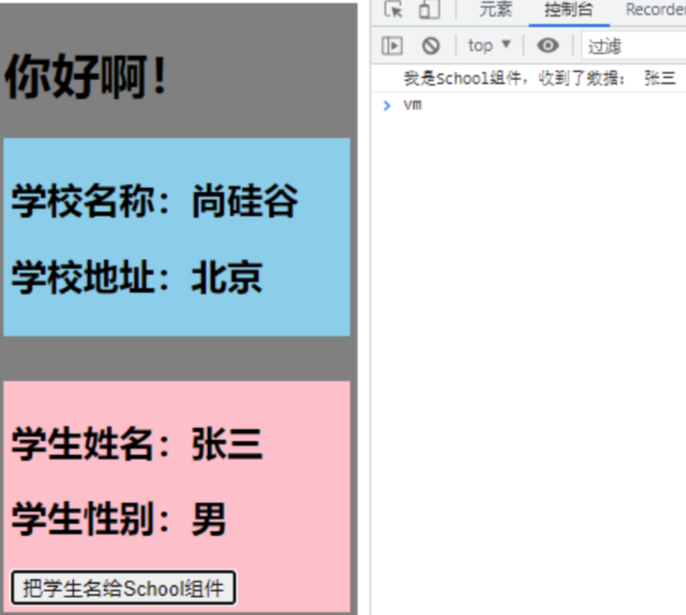Activate the inspect element picker icon
Screen dimensions: 686x615
394,10
